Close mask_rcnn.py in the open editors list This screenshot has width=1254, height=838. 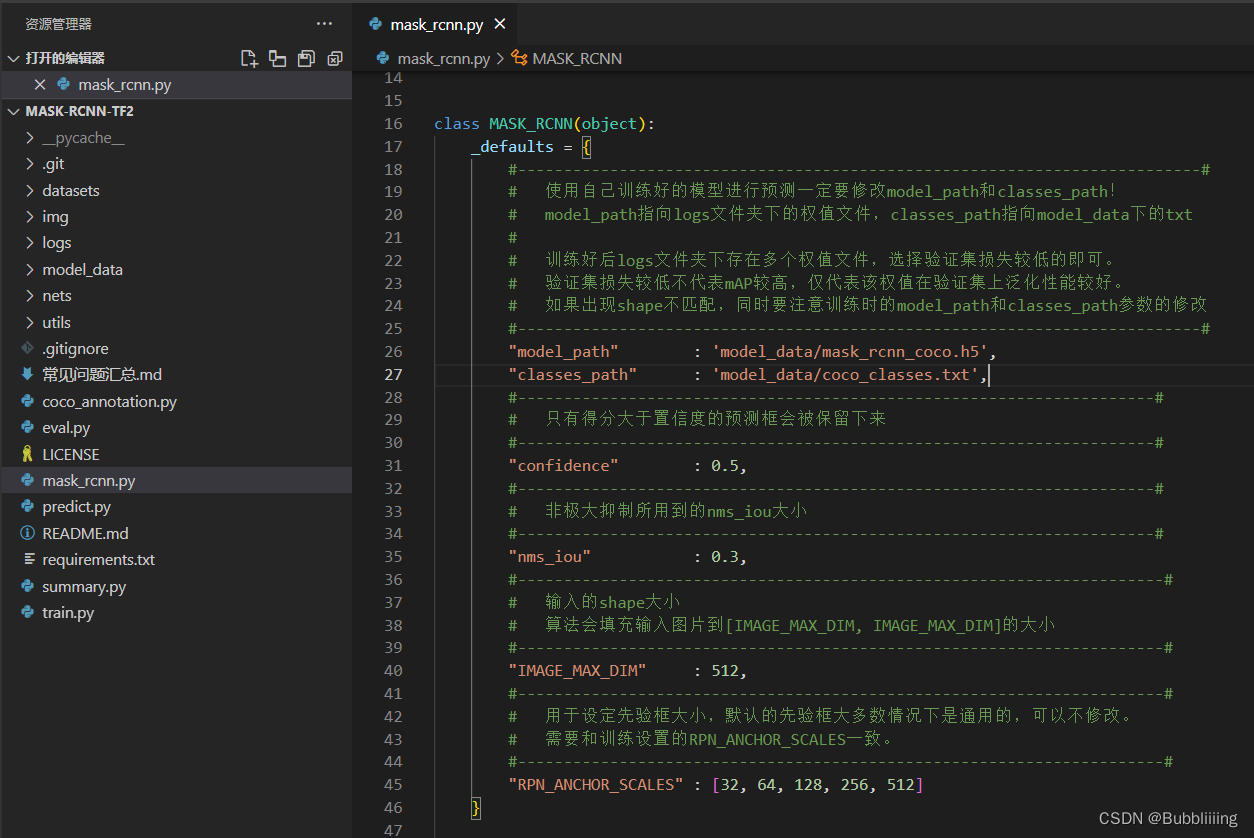click(x=40, y=85)
